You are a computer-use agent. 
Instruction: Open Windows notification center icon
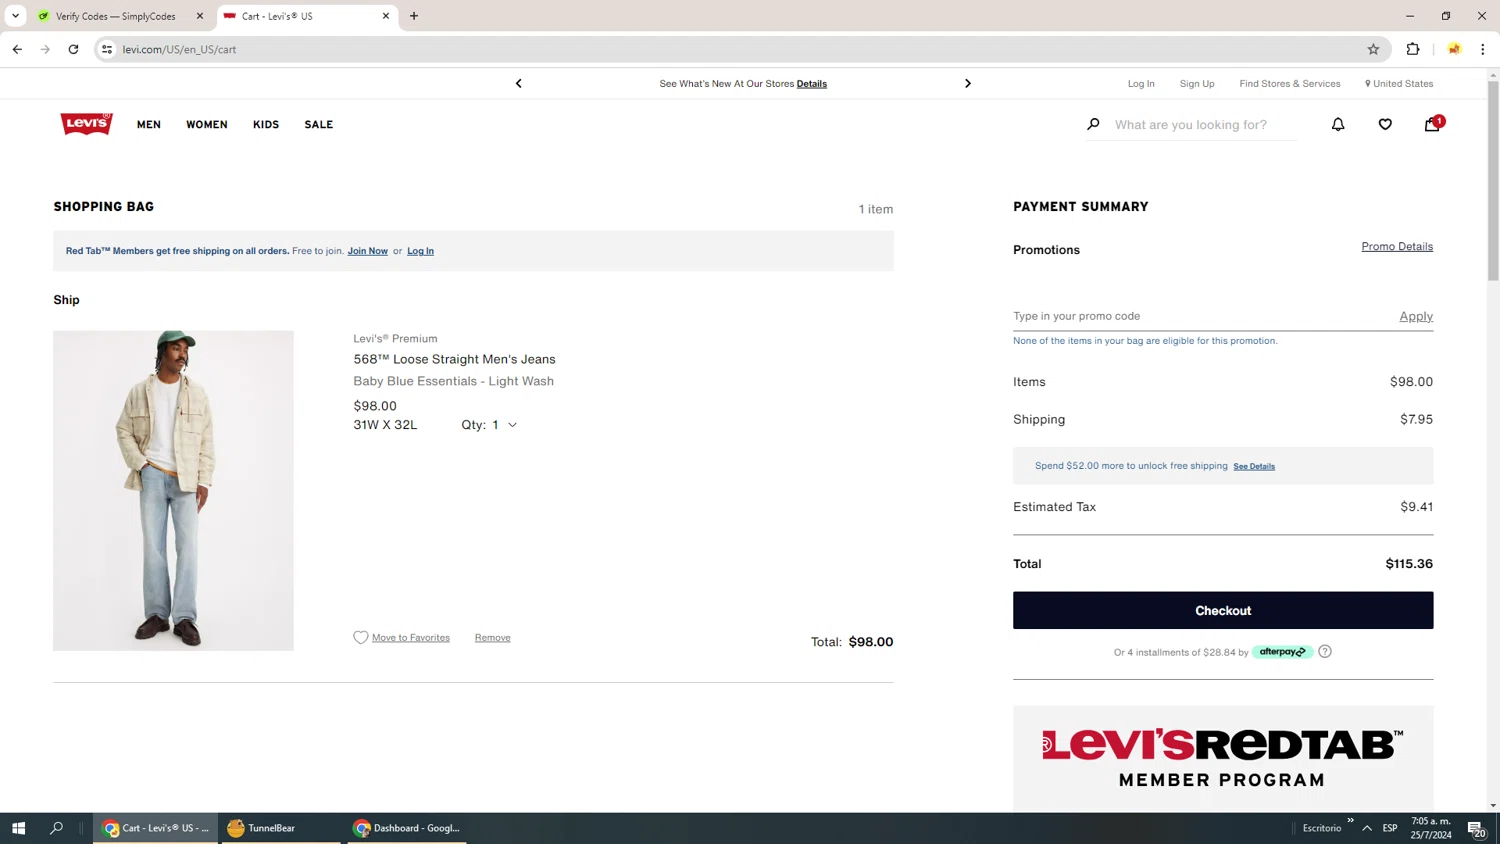coord(1476,828)
